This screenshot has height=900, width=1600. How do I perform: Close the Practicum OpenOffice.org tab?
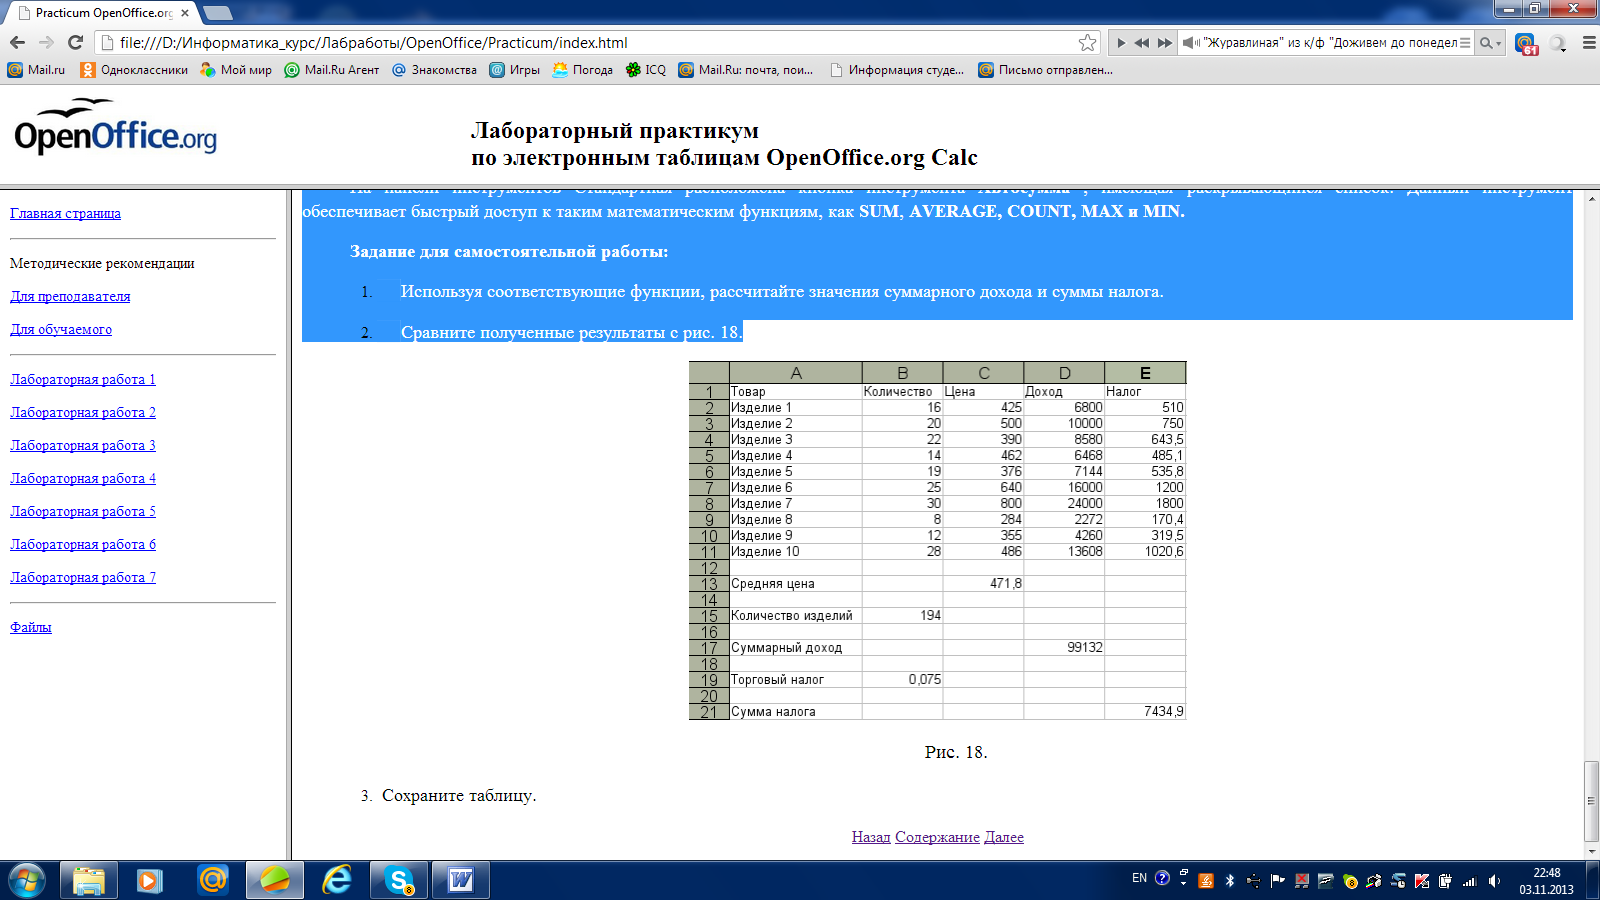point(185,13)
